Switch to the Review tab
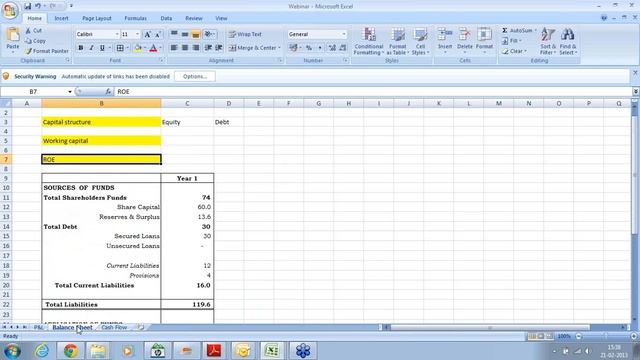The height and width of the screenshot is (360, 640). [194, 18]
